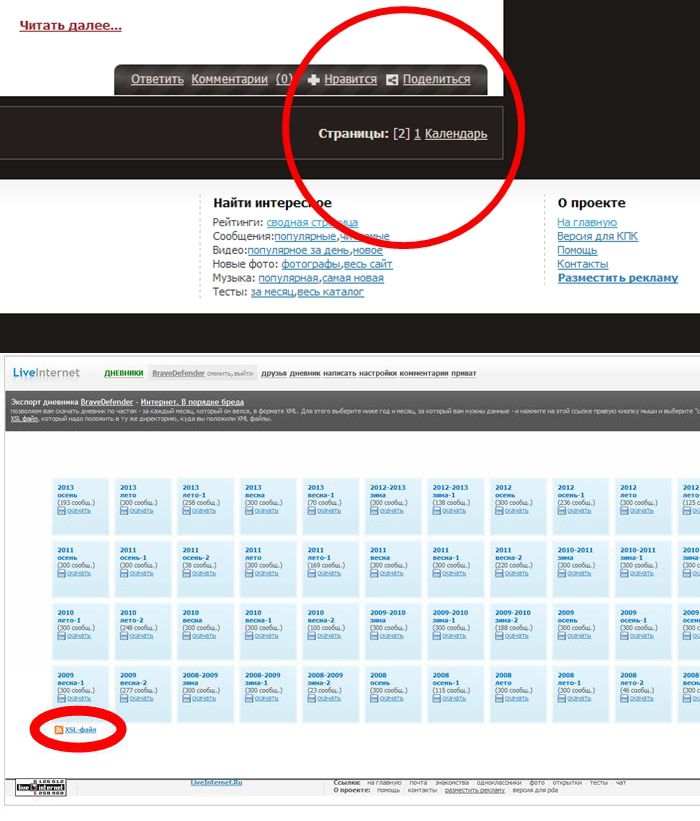Open the Календарь link next to page numbers
Image resolution: width=700 pixels, height=821 pixels.
tap(456, 134)
